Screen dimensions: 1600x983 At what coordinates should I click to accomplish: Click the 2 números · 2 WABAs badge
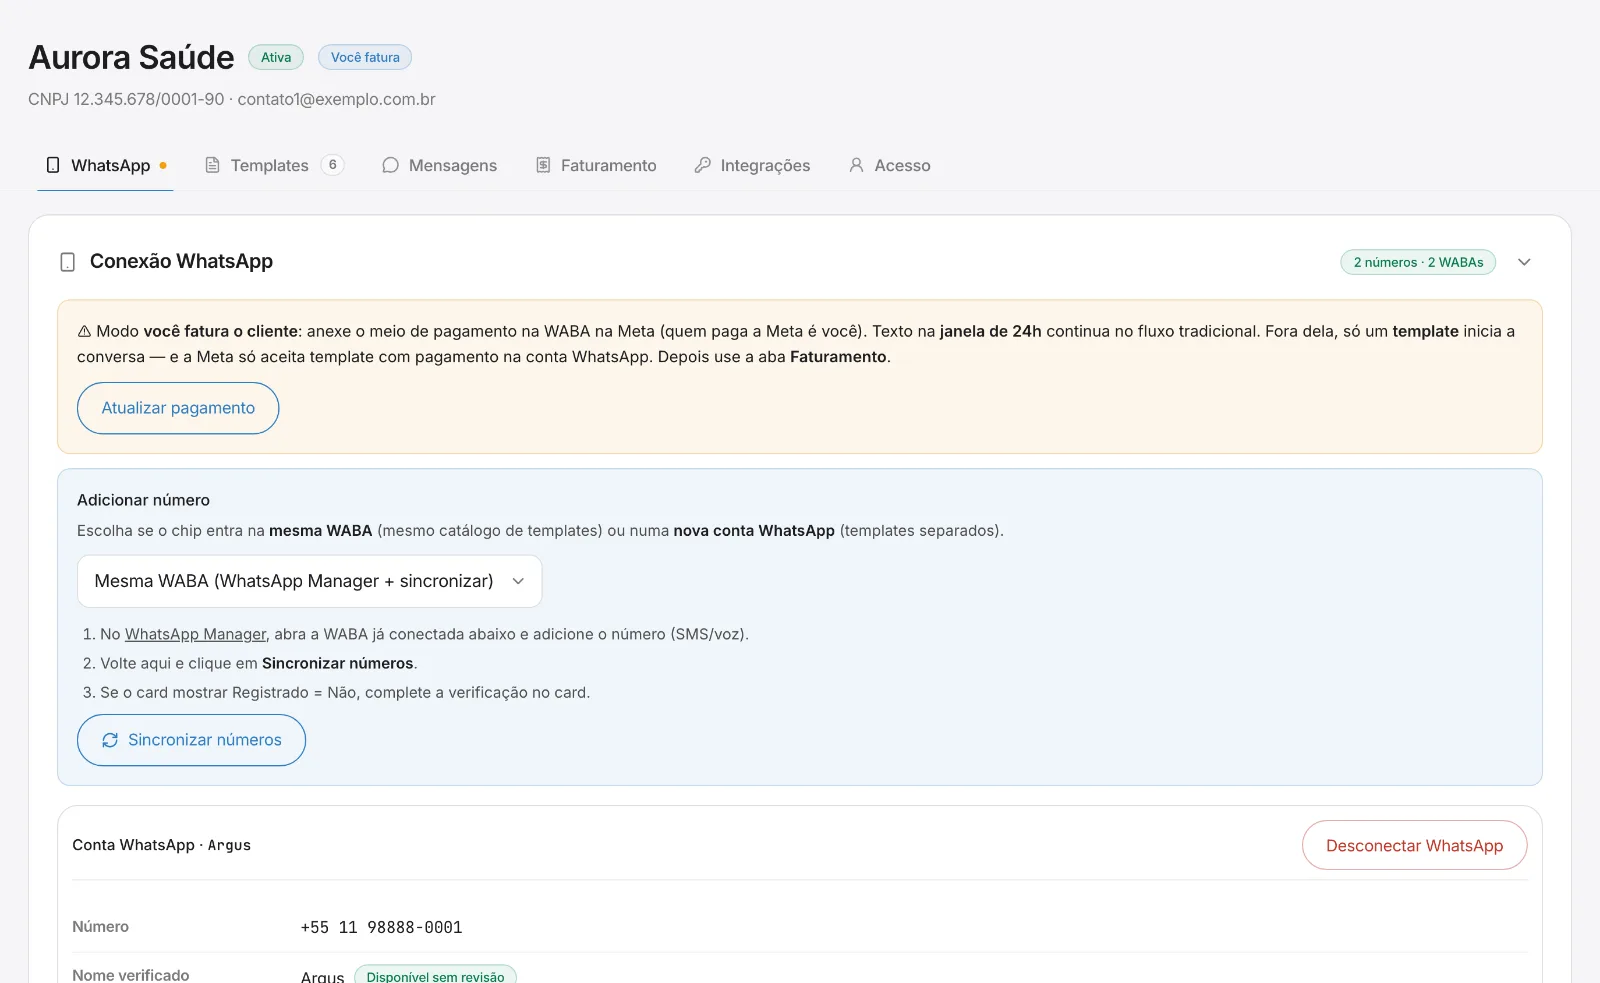coord(1418,262)
